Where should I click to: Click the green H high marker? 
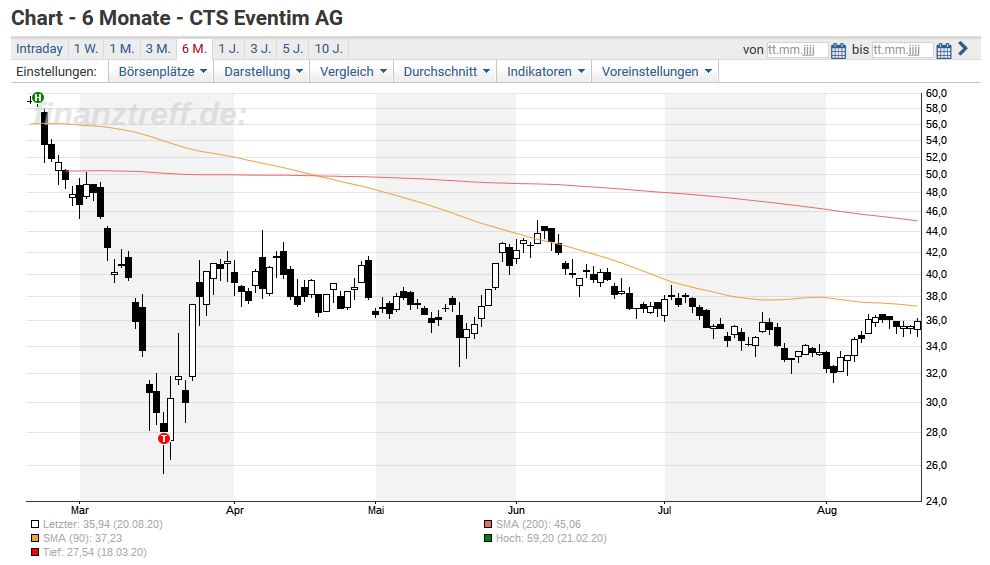point(38,97)
